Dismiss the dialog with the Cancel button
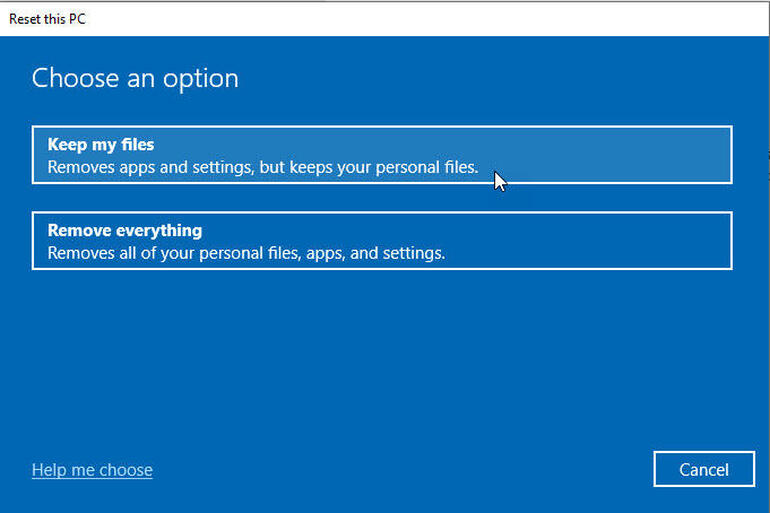Screen dimensions: 770x513 [x=703, y=470]
